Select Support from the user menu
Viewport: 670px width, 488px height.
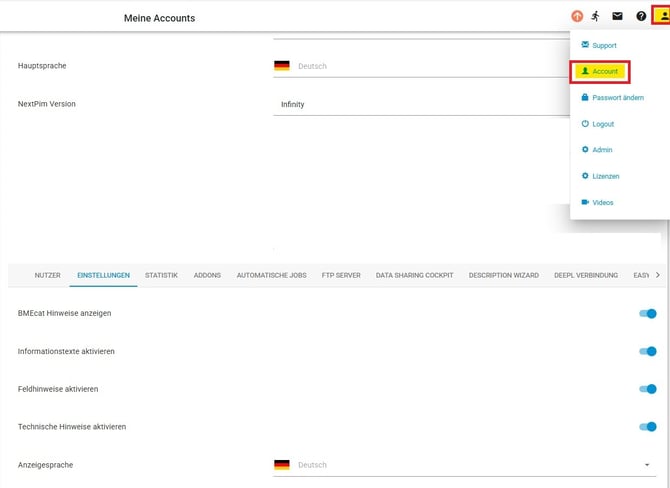[x=604, y=46]
